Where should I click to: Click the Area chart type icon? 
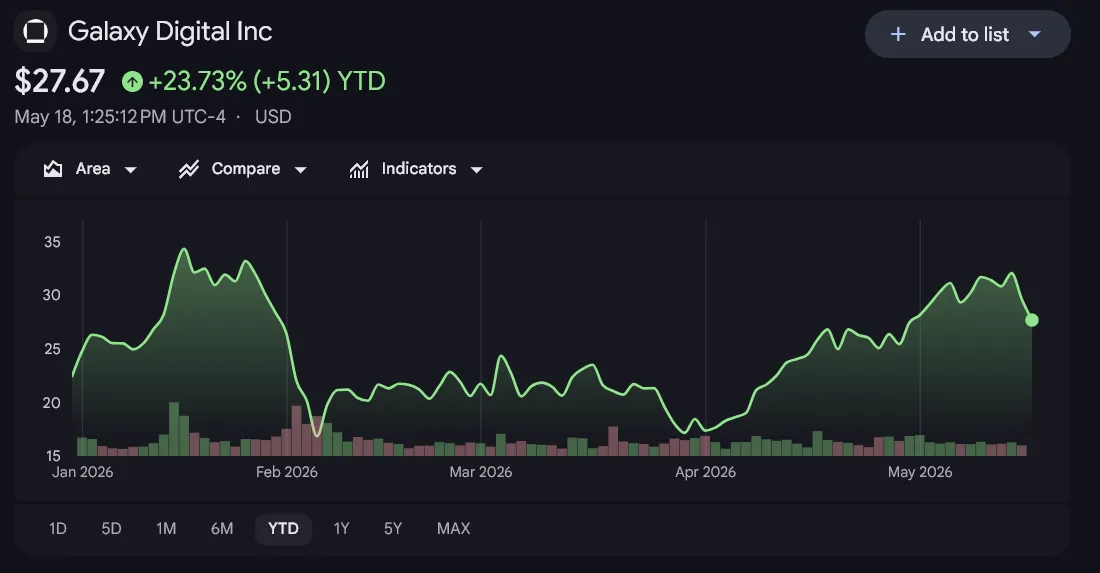click(53, 169)
